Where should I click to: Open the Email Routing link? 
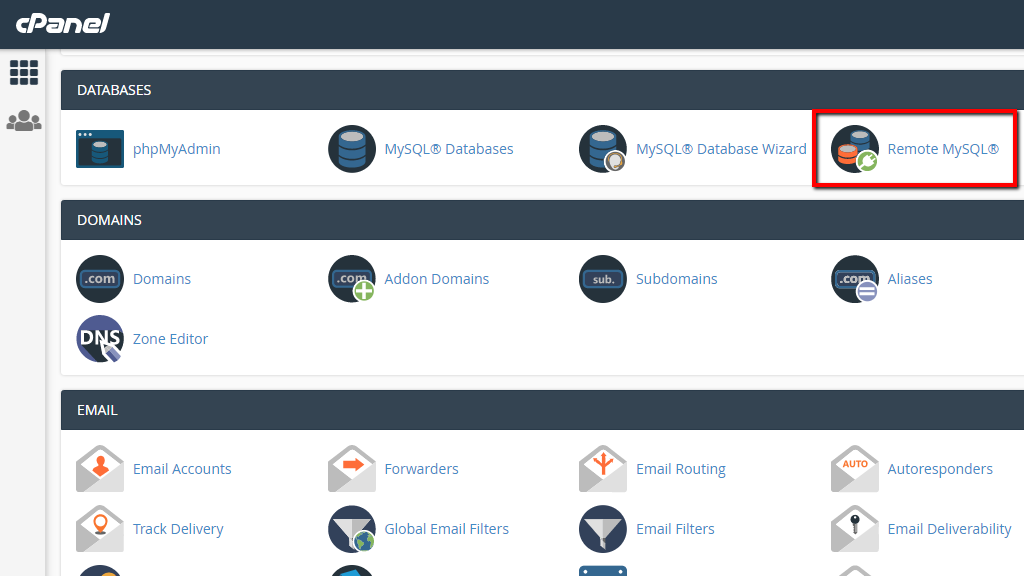click(681, 468)
